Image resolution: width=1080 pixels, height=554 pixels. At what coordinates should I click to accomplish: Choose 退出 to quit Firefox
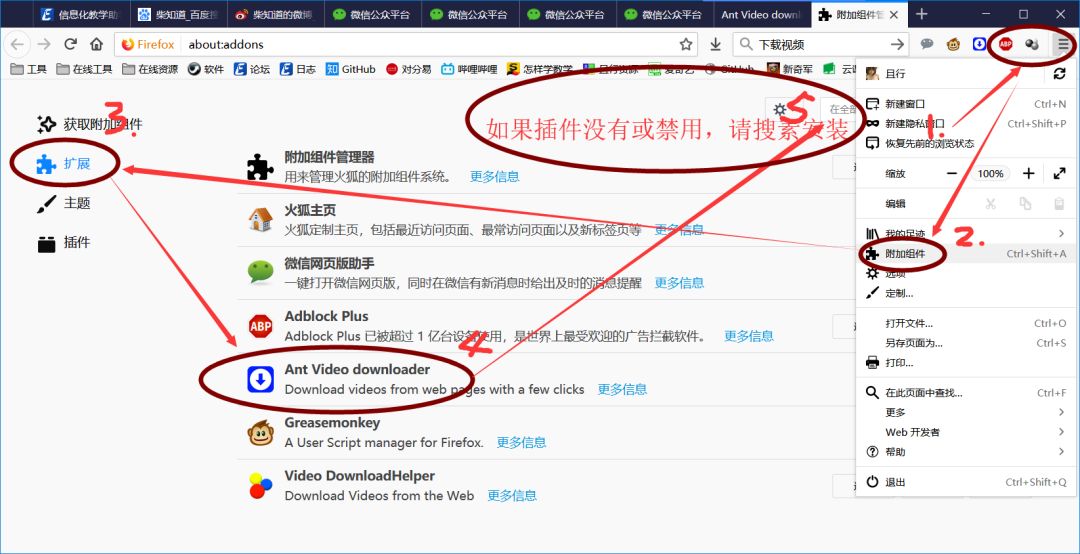click(x=966, y=482)
